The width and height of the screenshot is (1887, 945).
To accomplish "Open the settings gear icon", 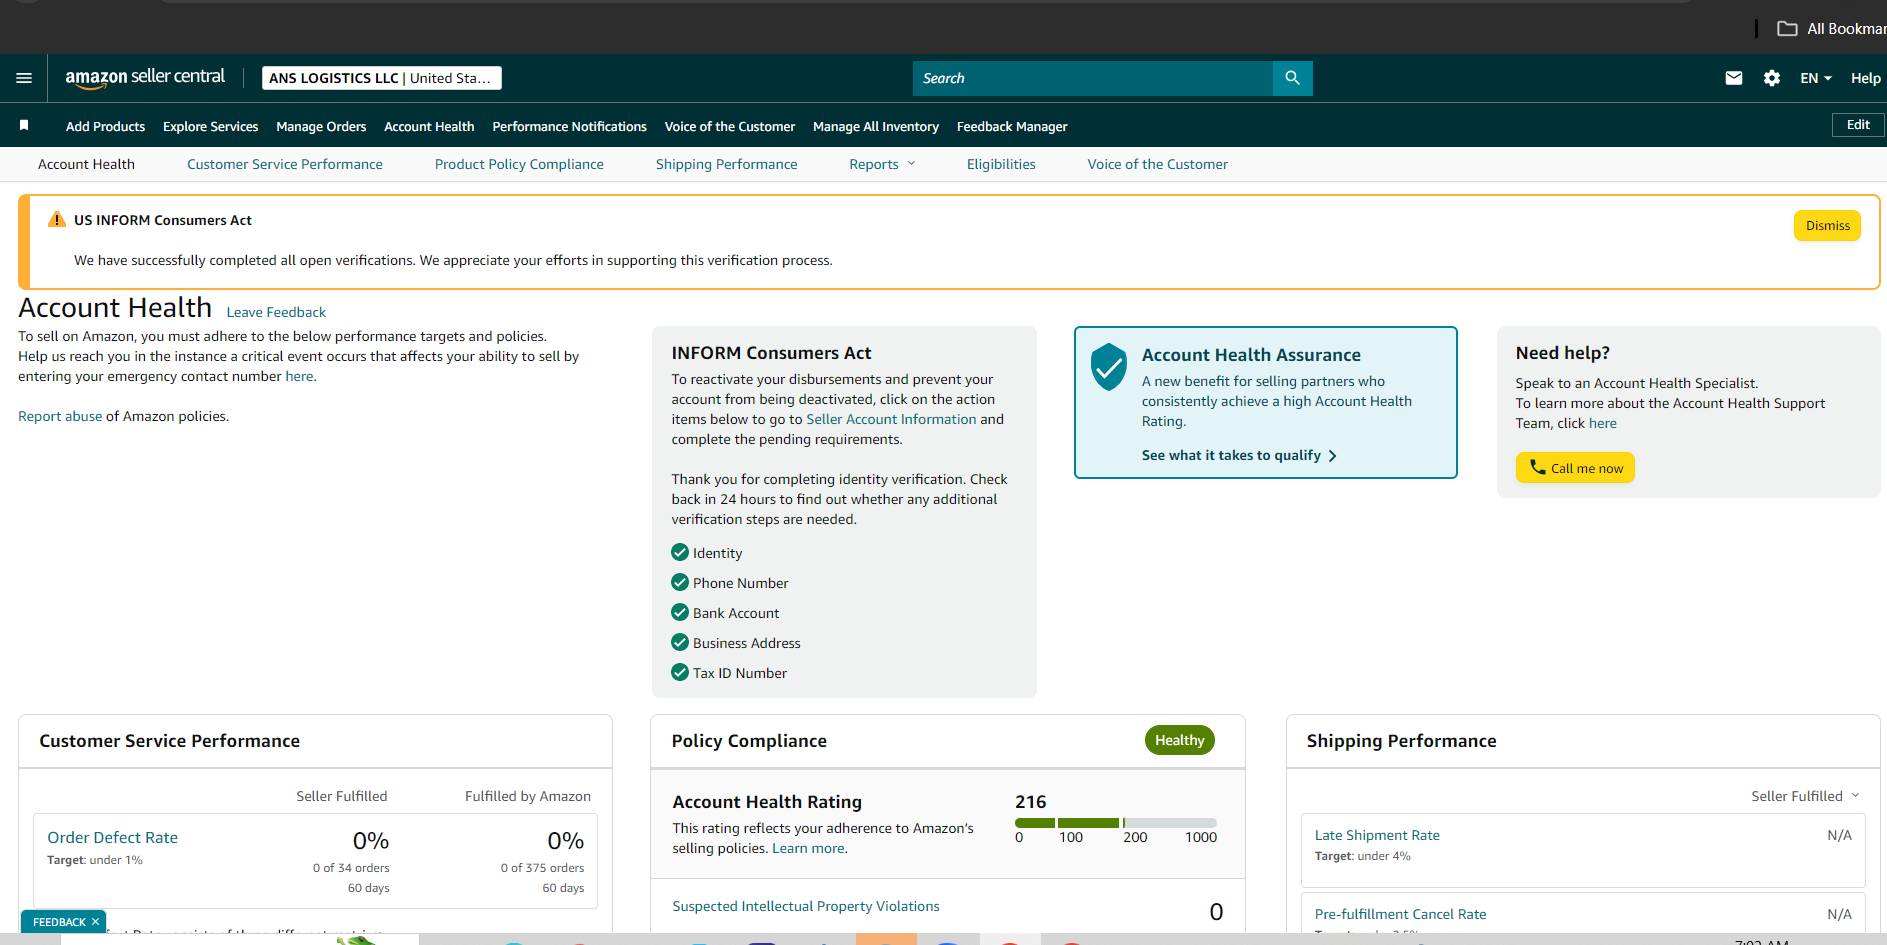I will (1772, 78).
